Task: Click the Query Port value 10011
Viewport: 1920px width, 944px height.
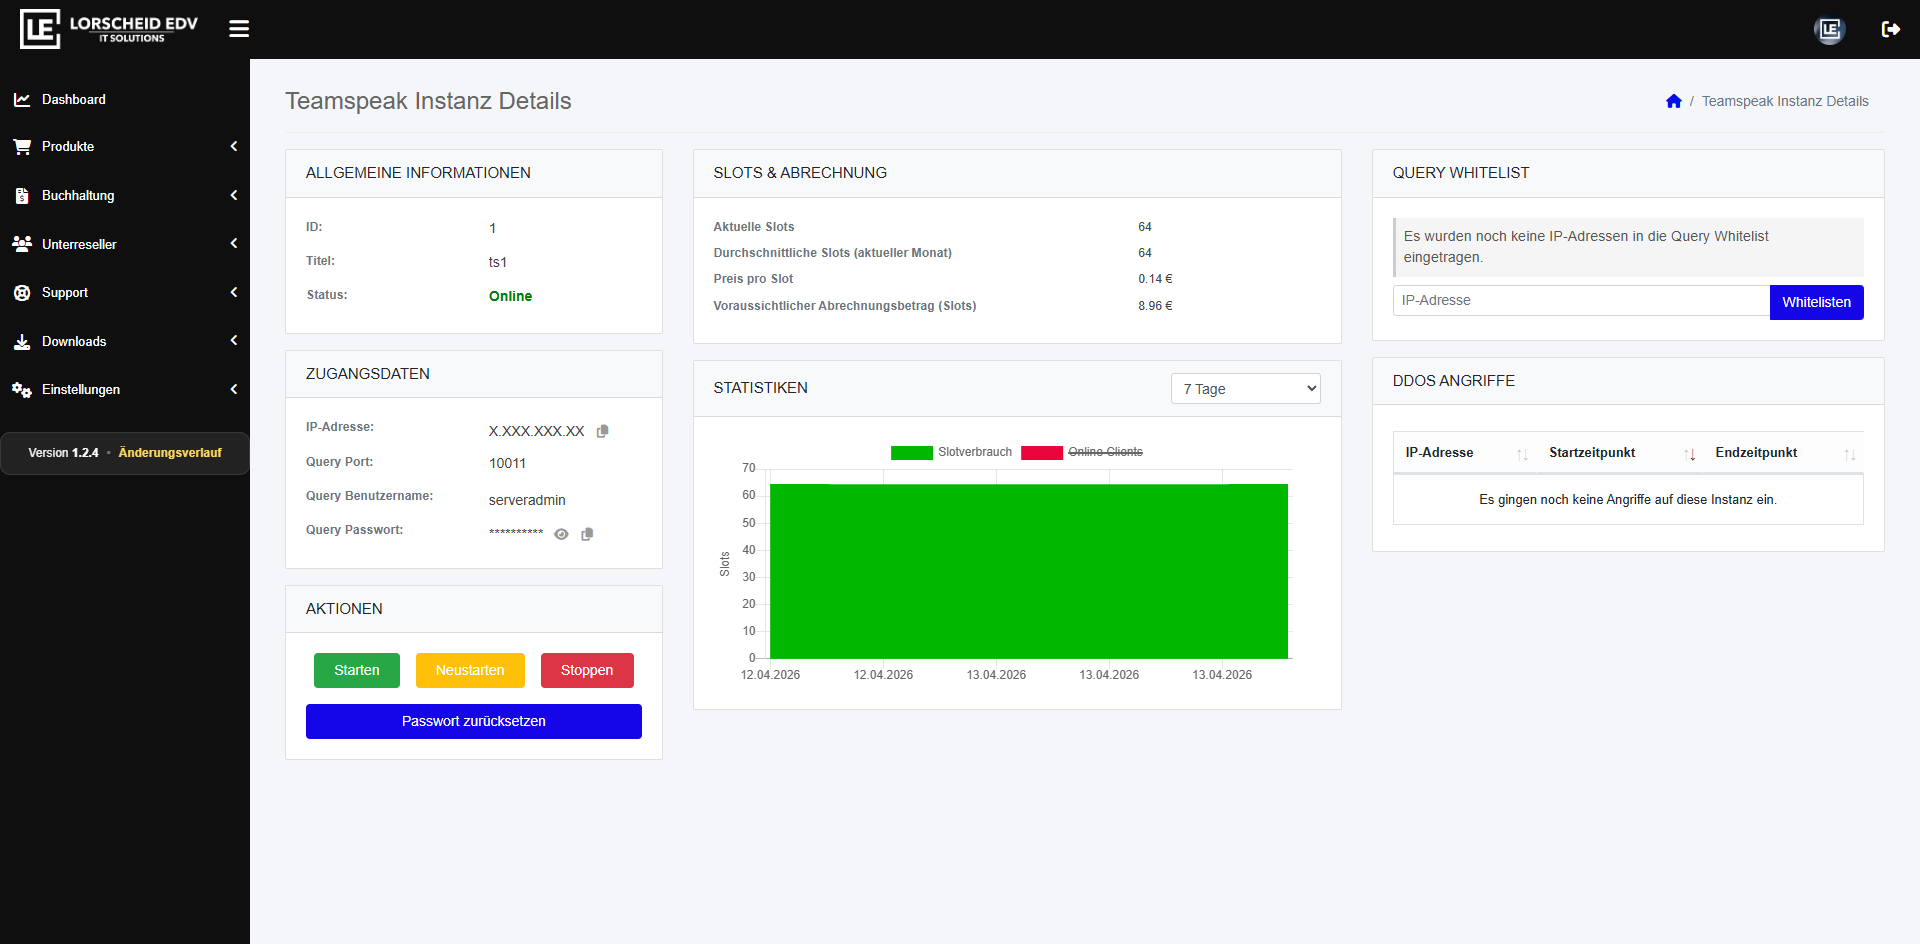Action: 507,463
